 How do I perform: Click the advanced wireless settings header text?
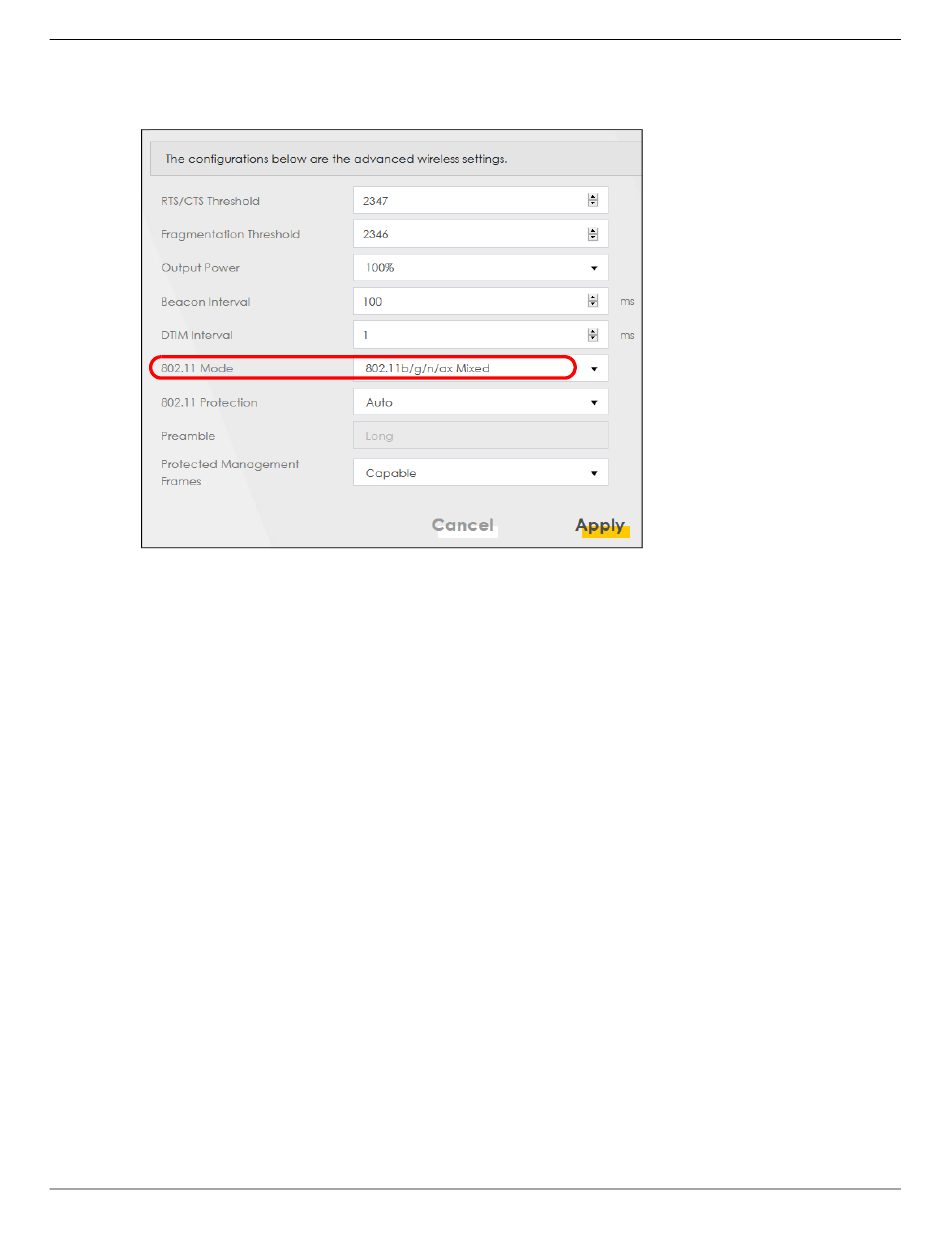pos(336,159)
